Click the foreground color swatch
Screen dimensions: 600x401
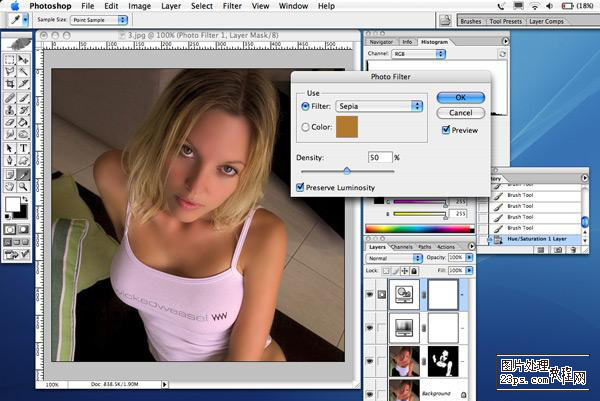tap(12, 204)
